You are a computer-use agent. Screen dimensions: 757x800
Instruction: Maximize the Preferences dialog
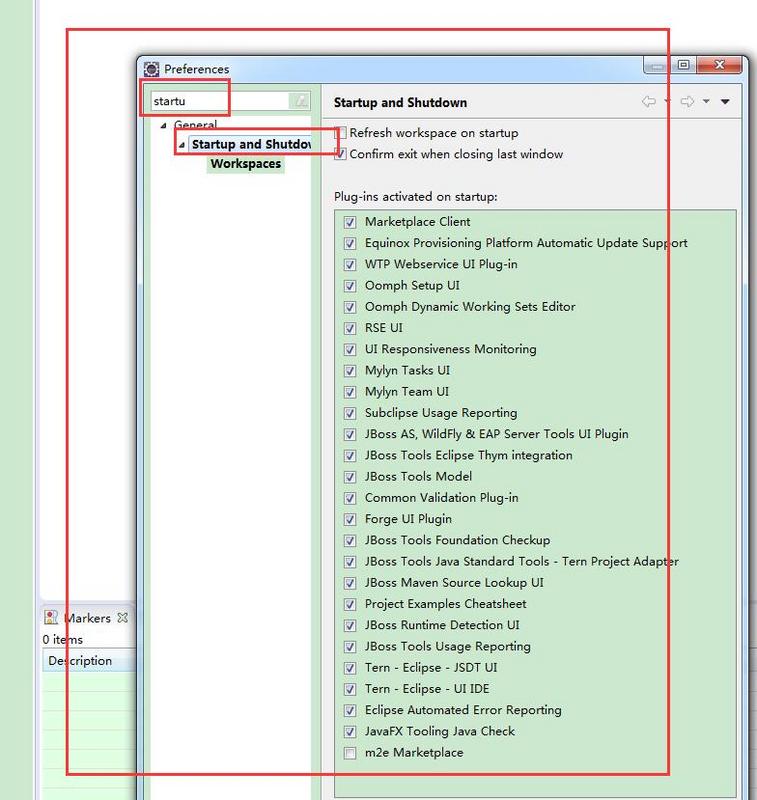click(684, 65)
